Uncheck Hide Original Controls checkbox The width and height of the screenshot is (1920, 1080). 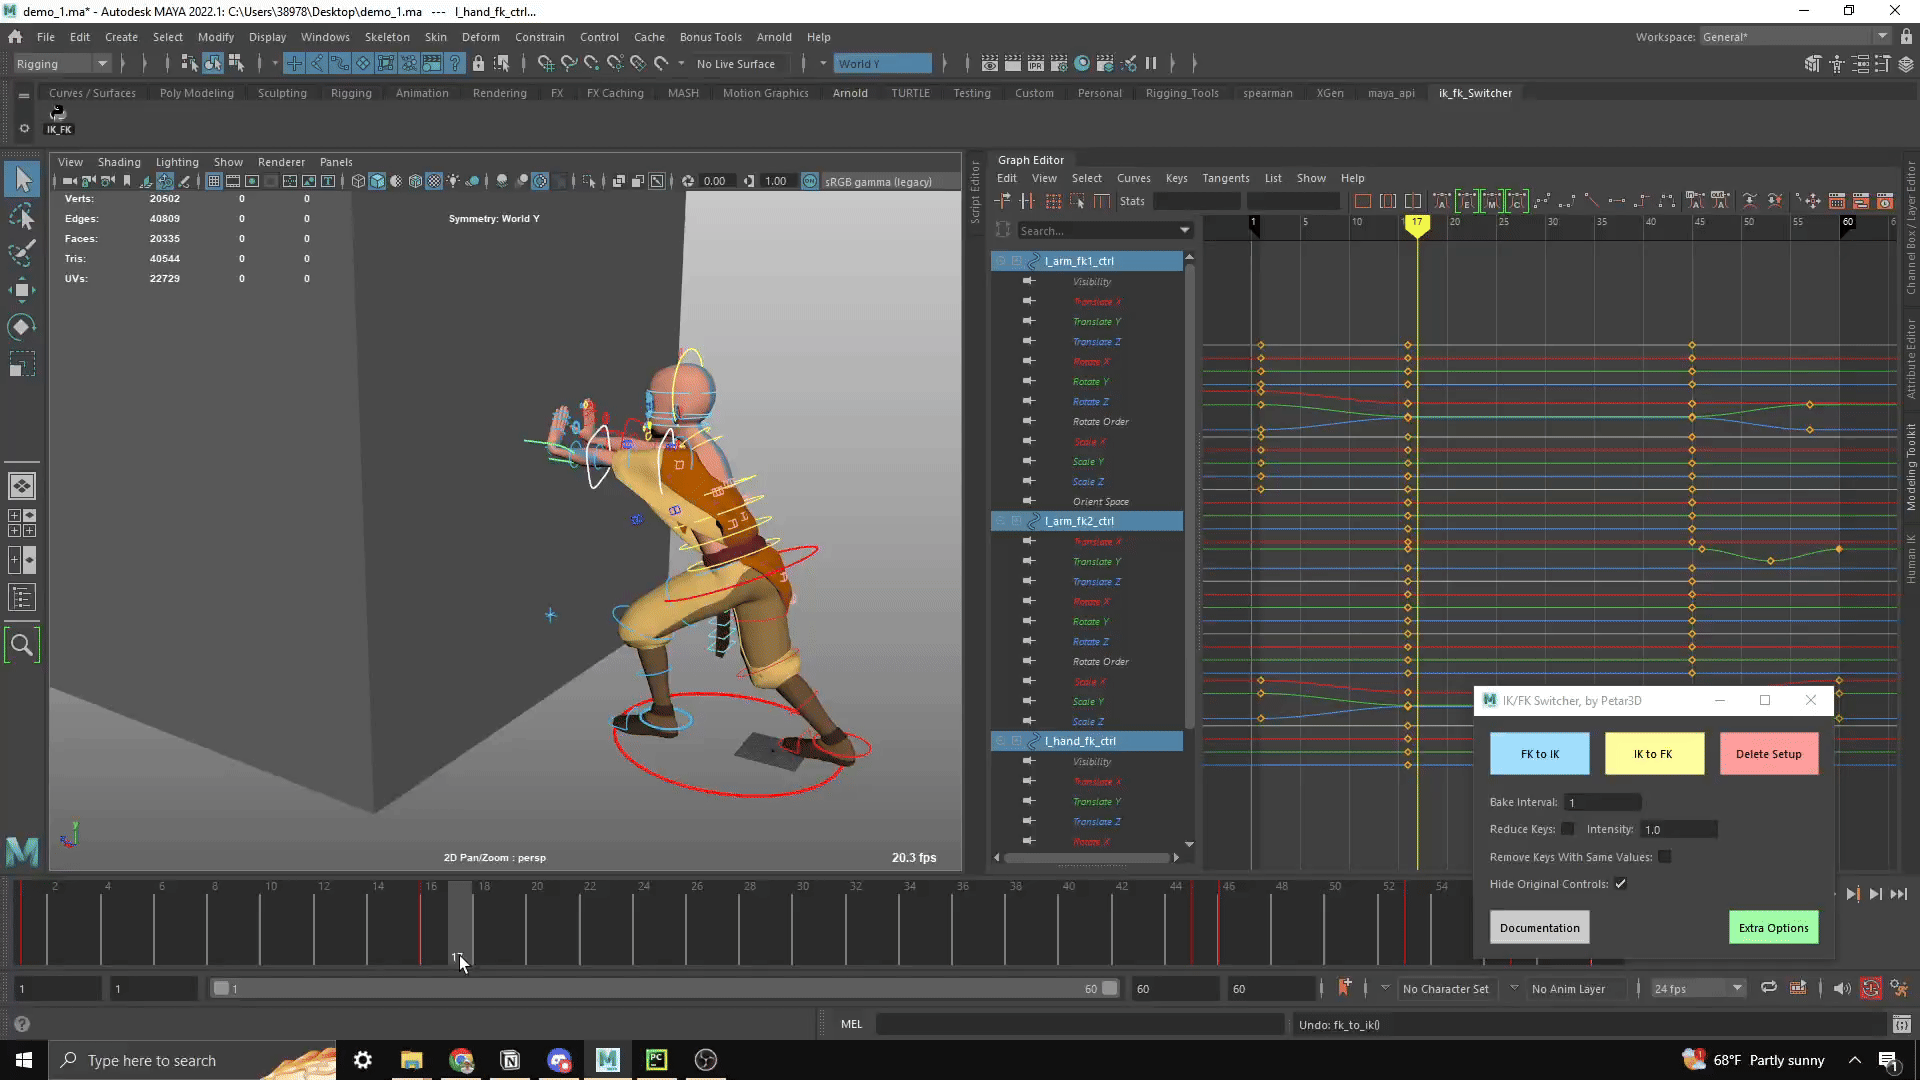click(x=1620, y=884)
